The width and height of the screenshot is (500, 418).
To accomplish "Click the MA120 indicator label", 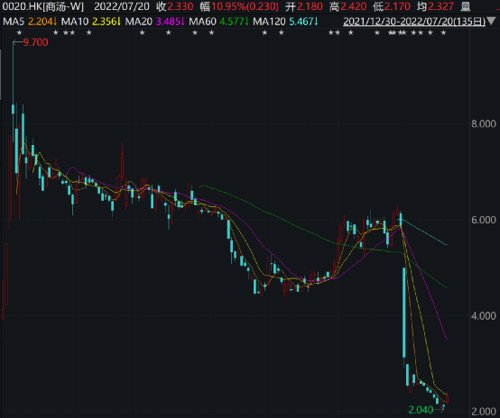I will point(286,22).
